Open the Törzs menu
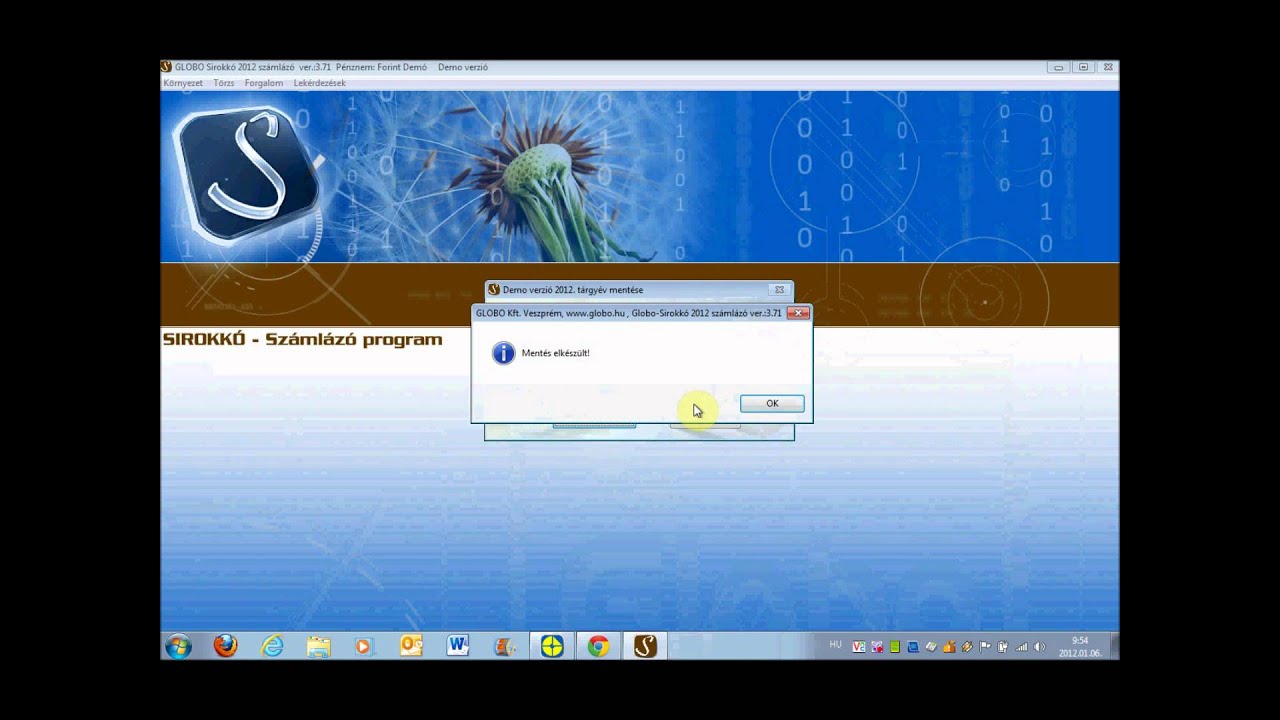This screenshot has height=720, width=1280. [224, 83]
